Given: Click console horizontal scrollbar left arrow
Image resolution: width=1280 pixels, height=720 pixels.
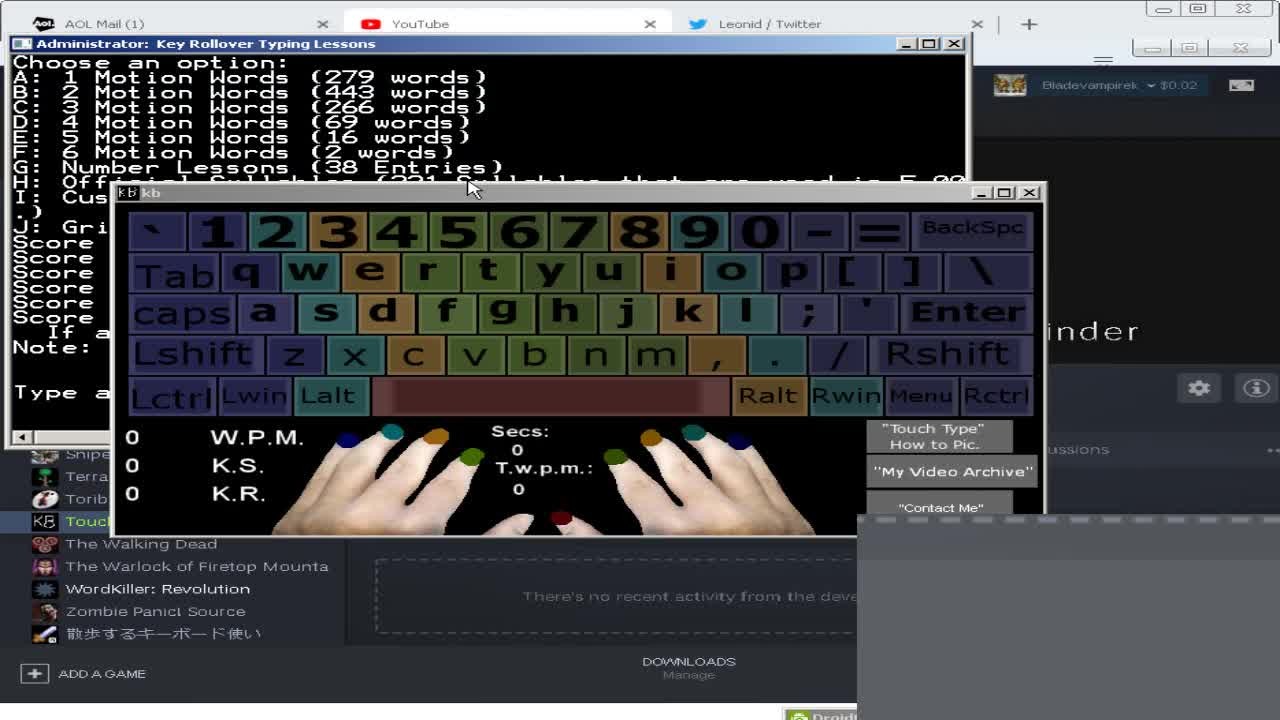Looking at the screenshot, I should pyautogui.click(x=21, y=437).
